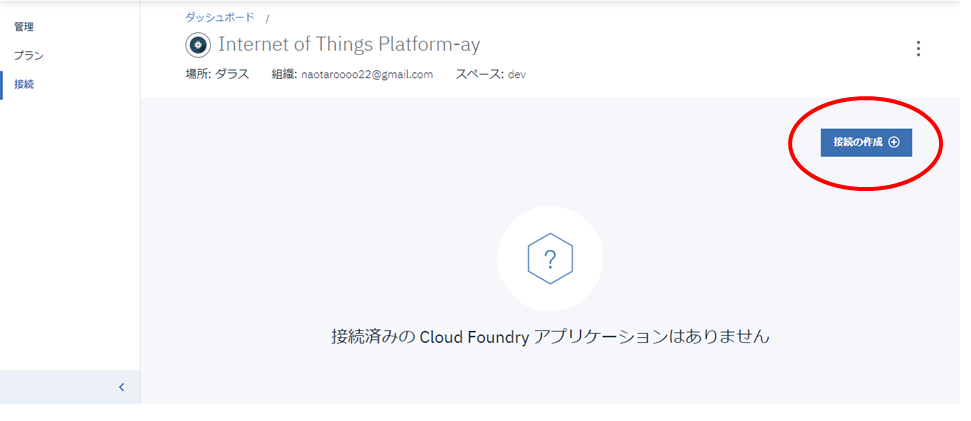
Task: Click the plus icon inside 接続の作成
Action: pyautogui.click(x=894, y=143)
